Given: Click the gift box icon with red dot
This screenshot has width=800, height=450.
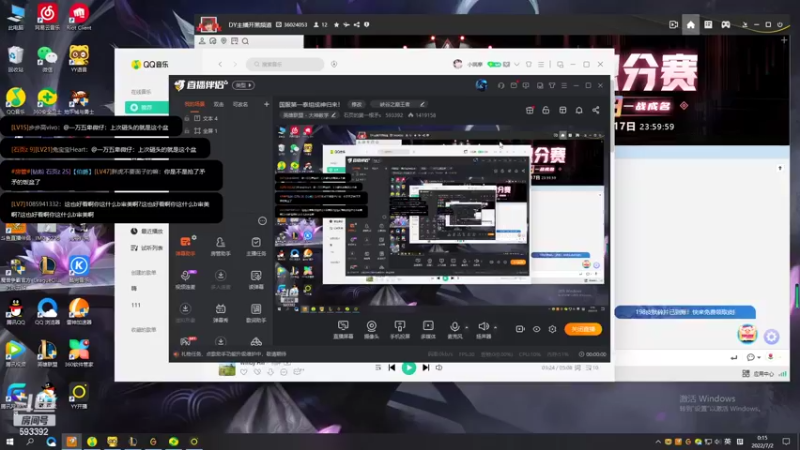Looking at the screenshot, I should tap(530, 110).
